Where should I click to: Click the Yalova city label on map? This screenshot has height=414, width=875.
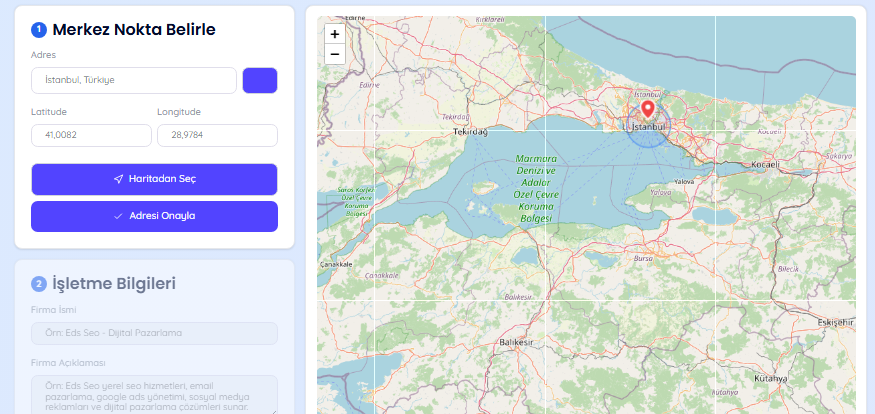[684, 182]
